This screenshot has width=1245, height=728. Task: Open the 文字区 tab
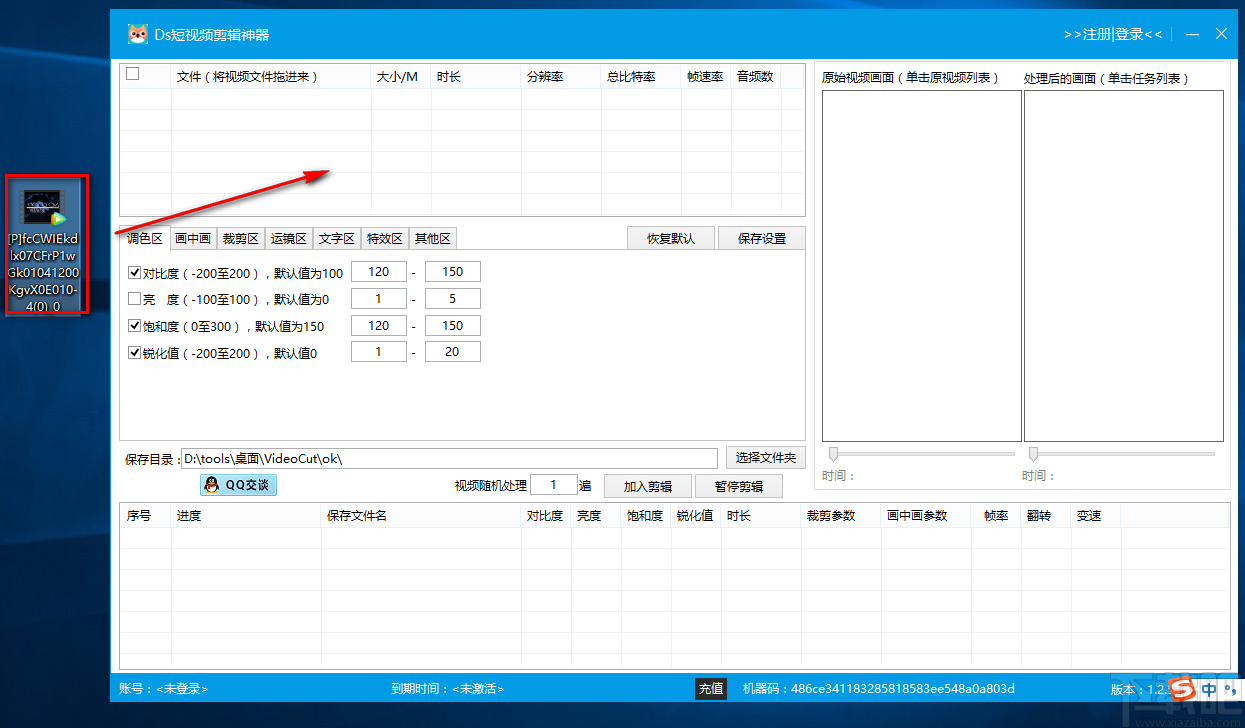[x=337, y=238]
